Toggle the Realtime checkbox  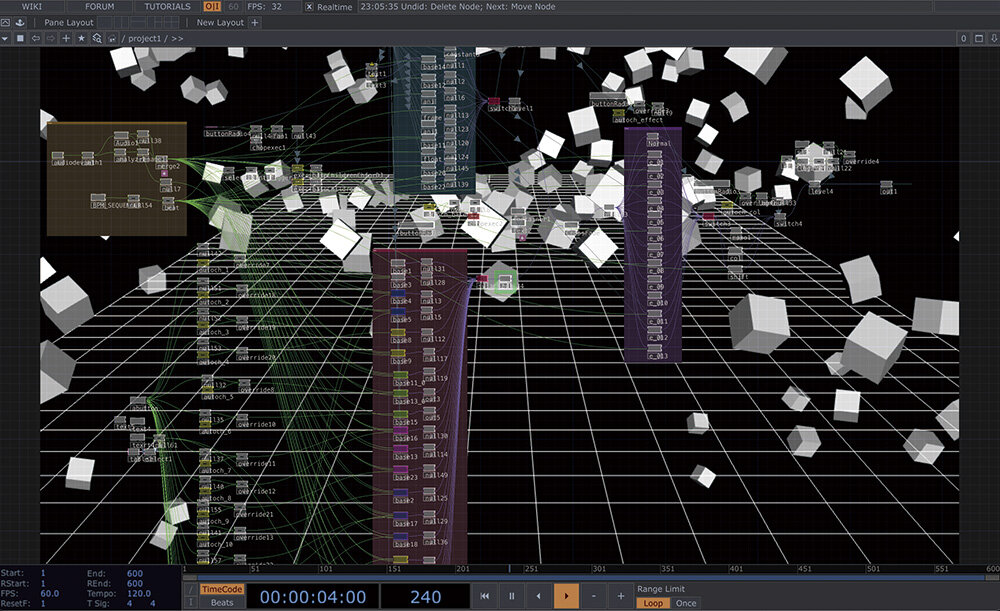309,6
